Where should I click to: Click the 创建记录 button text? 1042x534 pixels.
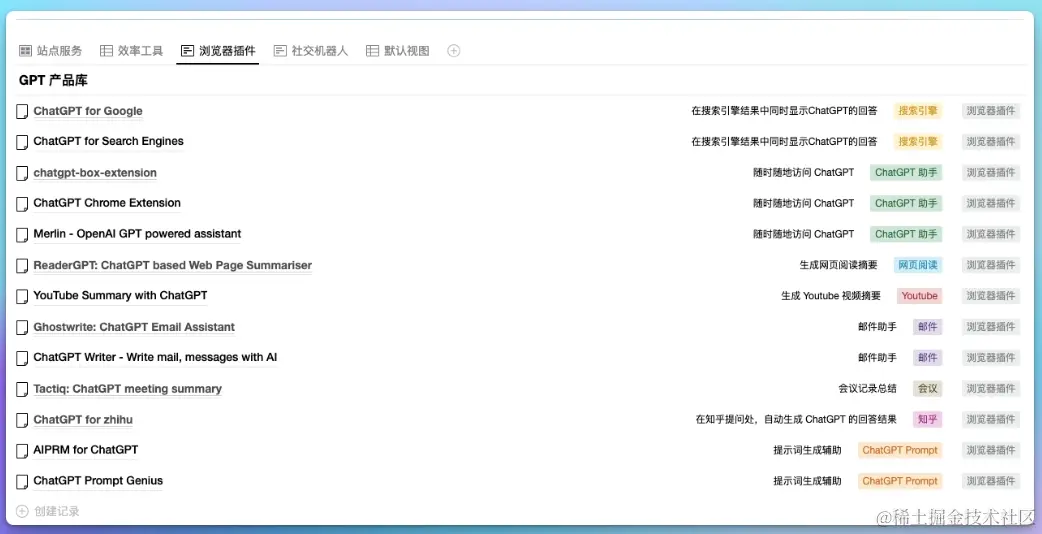[x=56, y=511]
